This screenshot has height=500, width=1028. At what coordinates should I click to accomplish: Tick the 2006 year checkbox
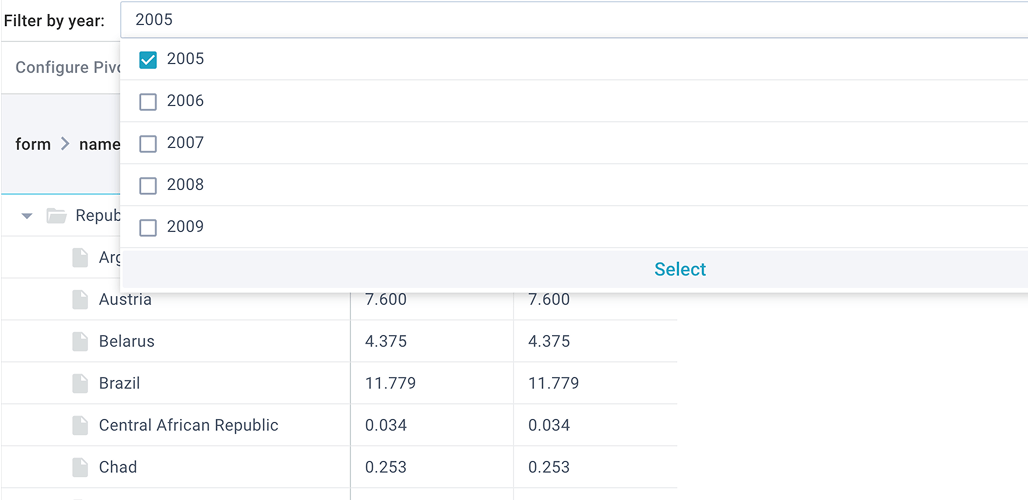coord(148,102)
